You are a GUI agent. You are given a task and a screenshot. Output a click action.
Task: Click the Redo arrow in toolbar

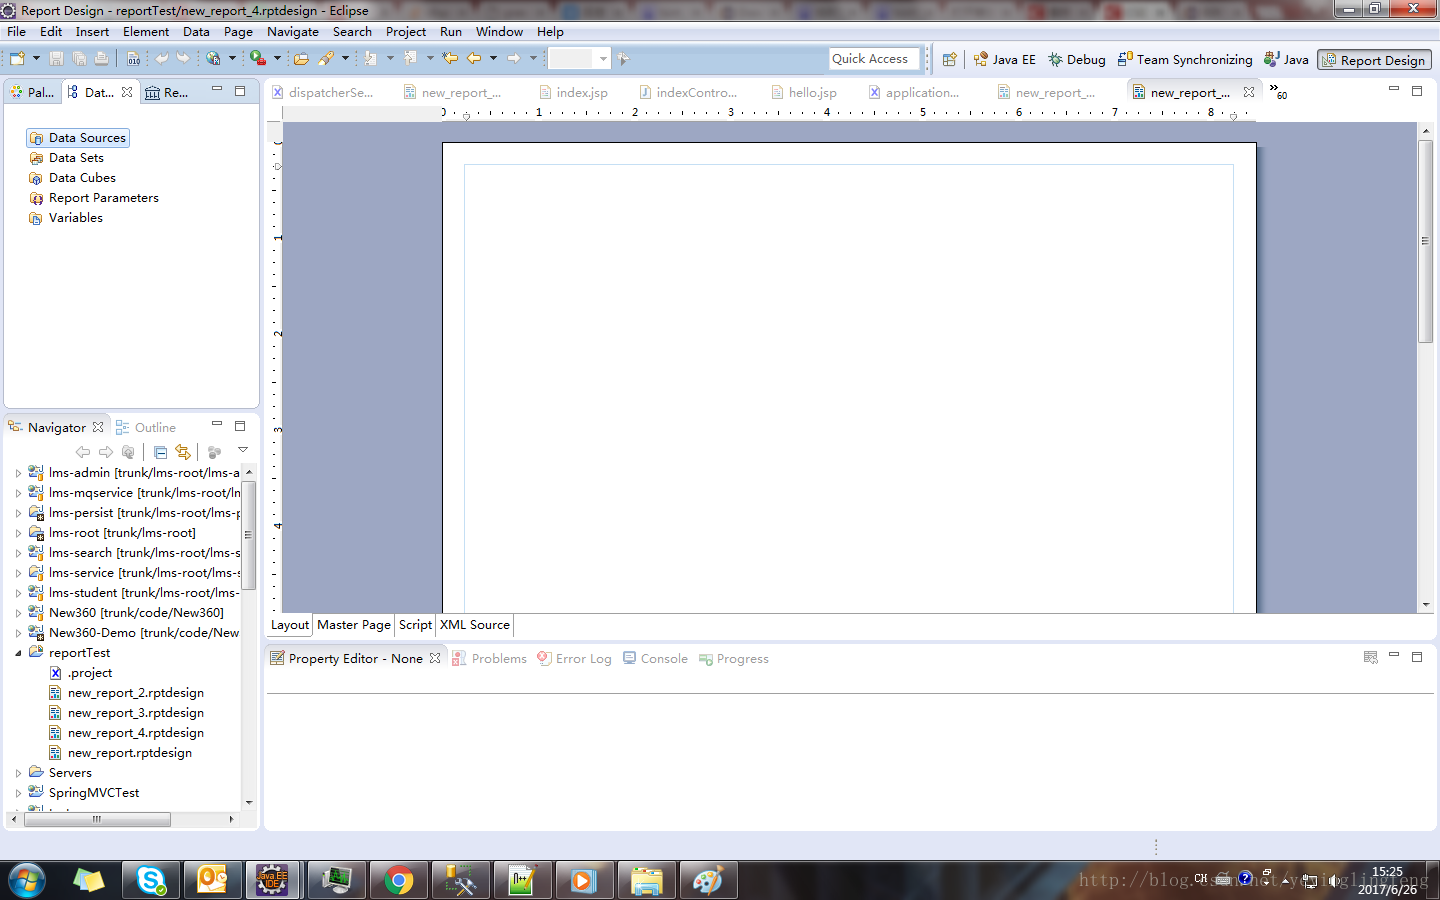tap(183, 59)
